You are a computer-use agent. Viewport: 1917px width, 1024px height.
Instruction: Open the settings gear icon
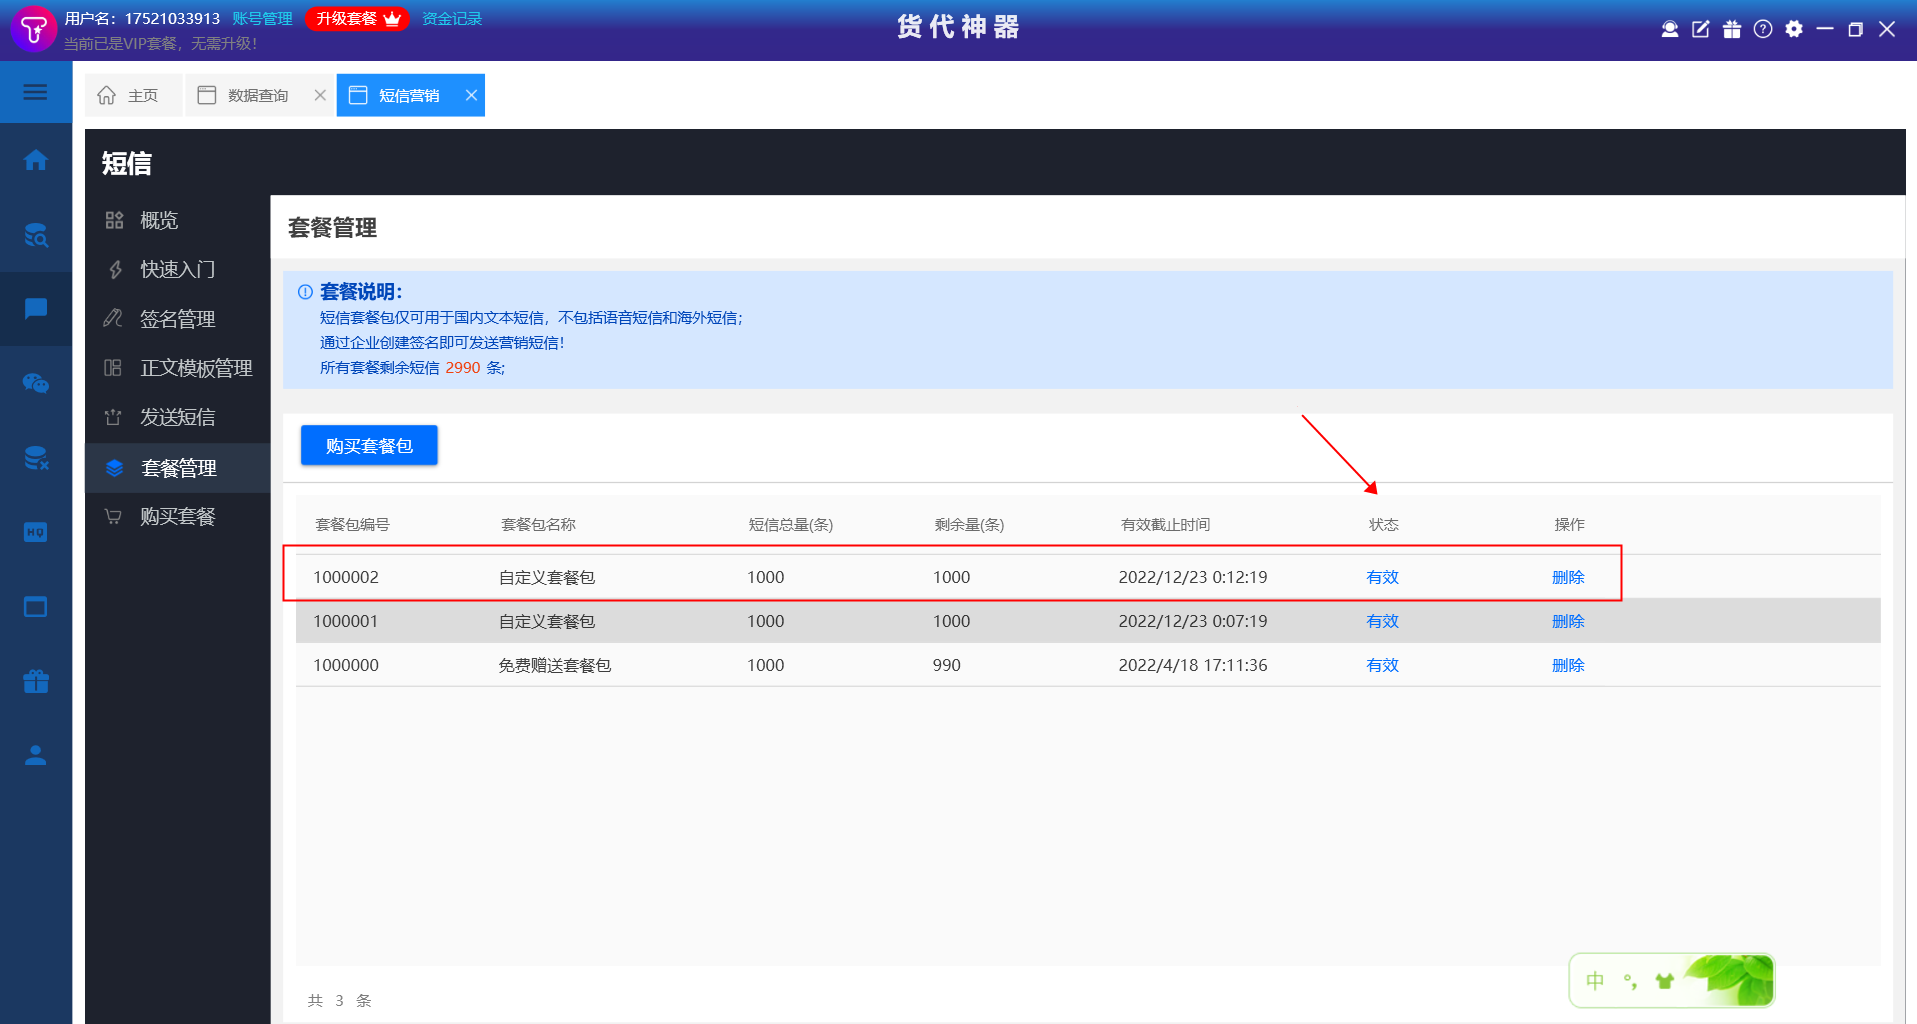pos(1794,29)
